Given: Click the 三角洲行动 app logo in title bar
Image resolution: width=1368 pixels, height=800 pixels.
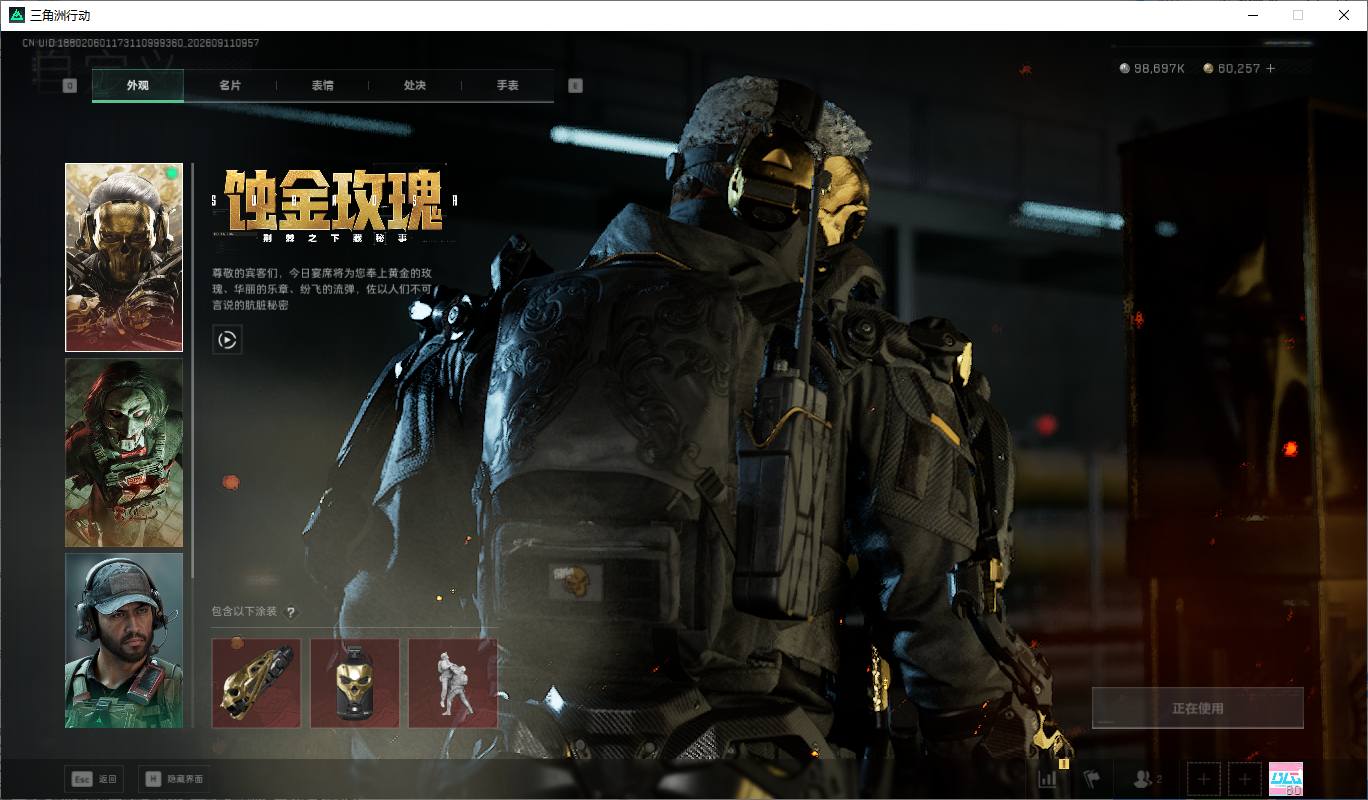Looking at the screenshot, I should [x=16, y=15].
